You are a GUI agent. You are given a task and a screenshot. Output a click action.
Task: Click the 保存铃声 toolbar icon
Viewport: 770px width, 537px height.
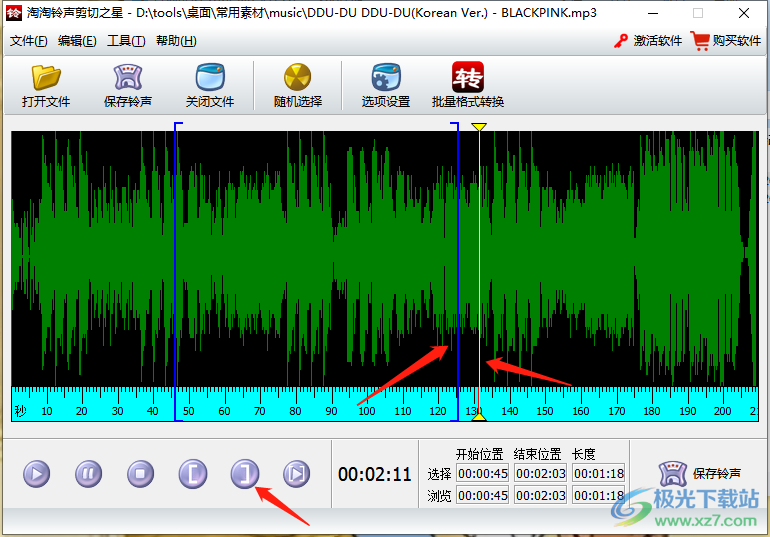click(x=128, y=78)
